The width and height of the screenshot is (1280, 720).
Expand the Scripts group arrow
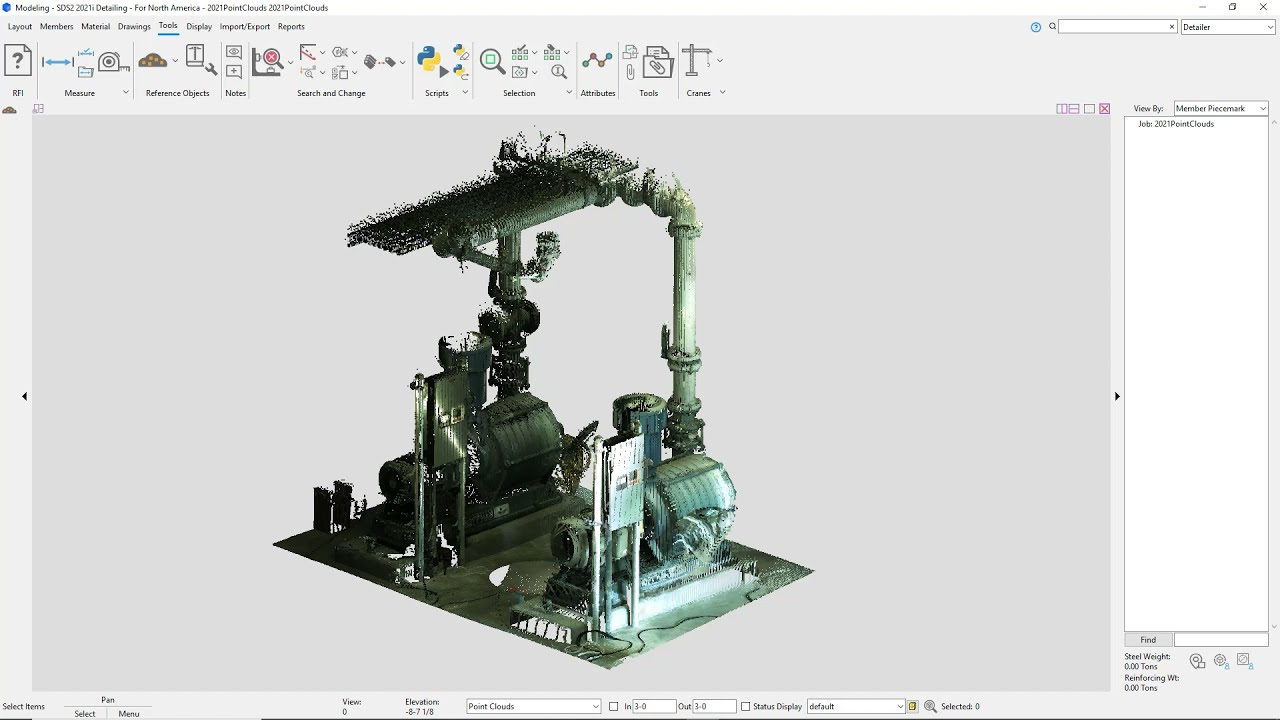click(x=465, y=92)
